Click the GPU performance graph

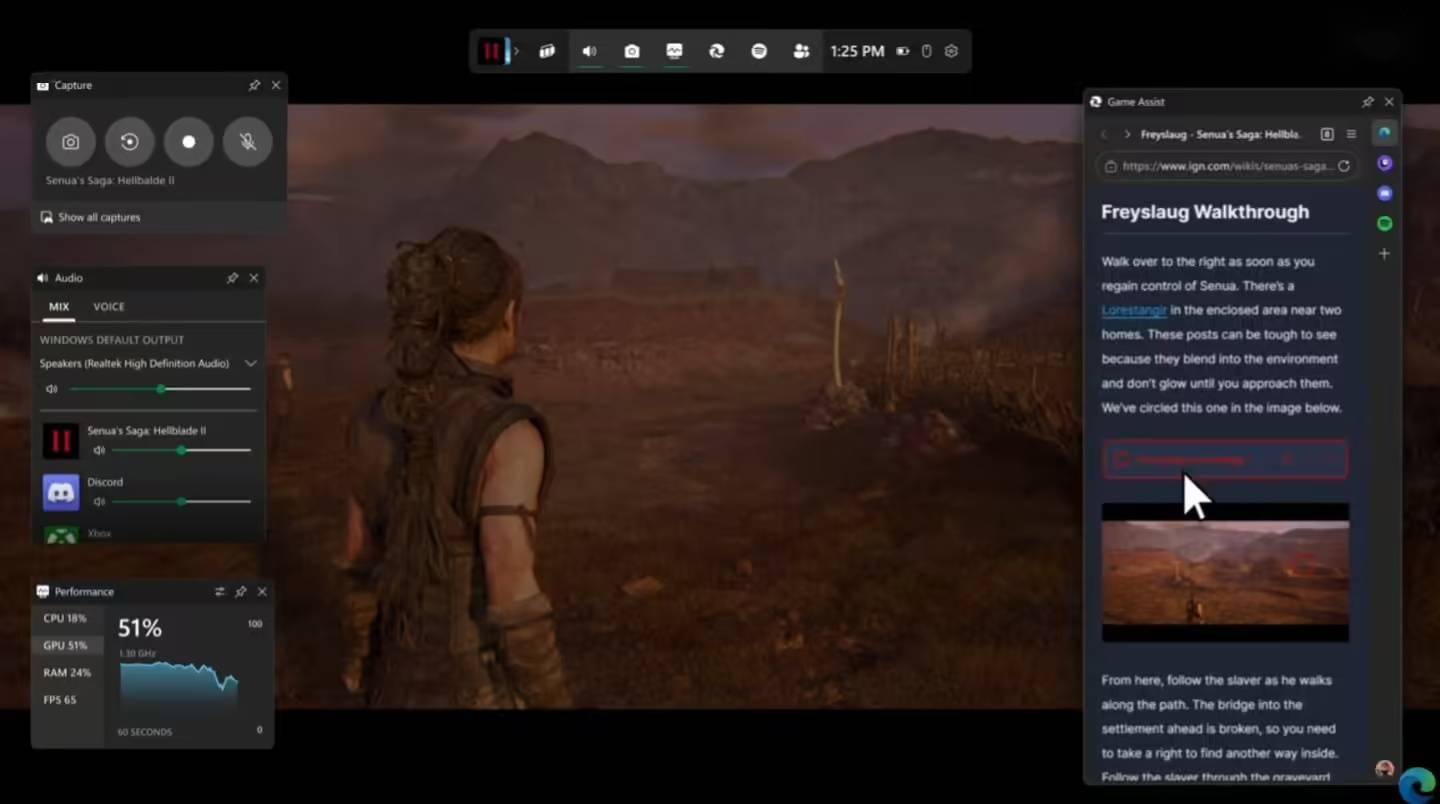[179, 687]
